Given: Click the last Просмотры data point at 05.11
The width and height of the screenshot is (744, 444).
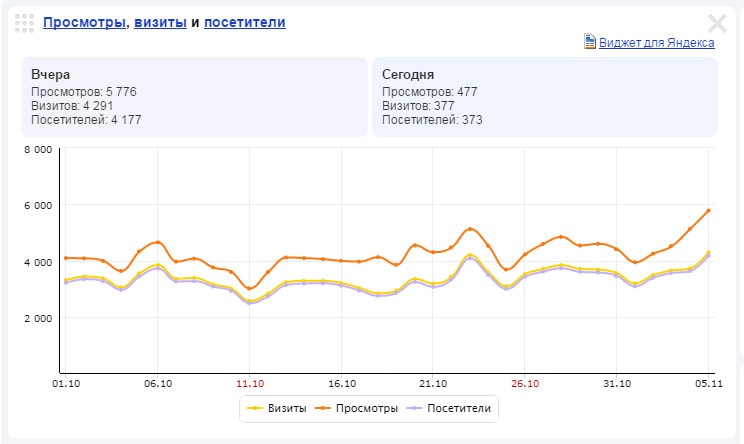Looking at the screenshot, I should [708, 211].
